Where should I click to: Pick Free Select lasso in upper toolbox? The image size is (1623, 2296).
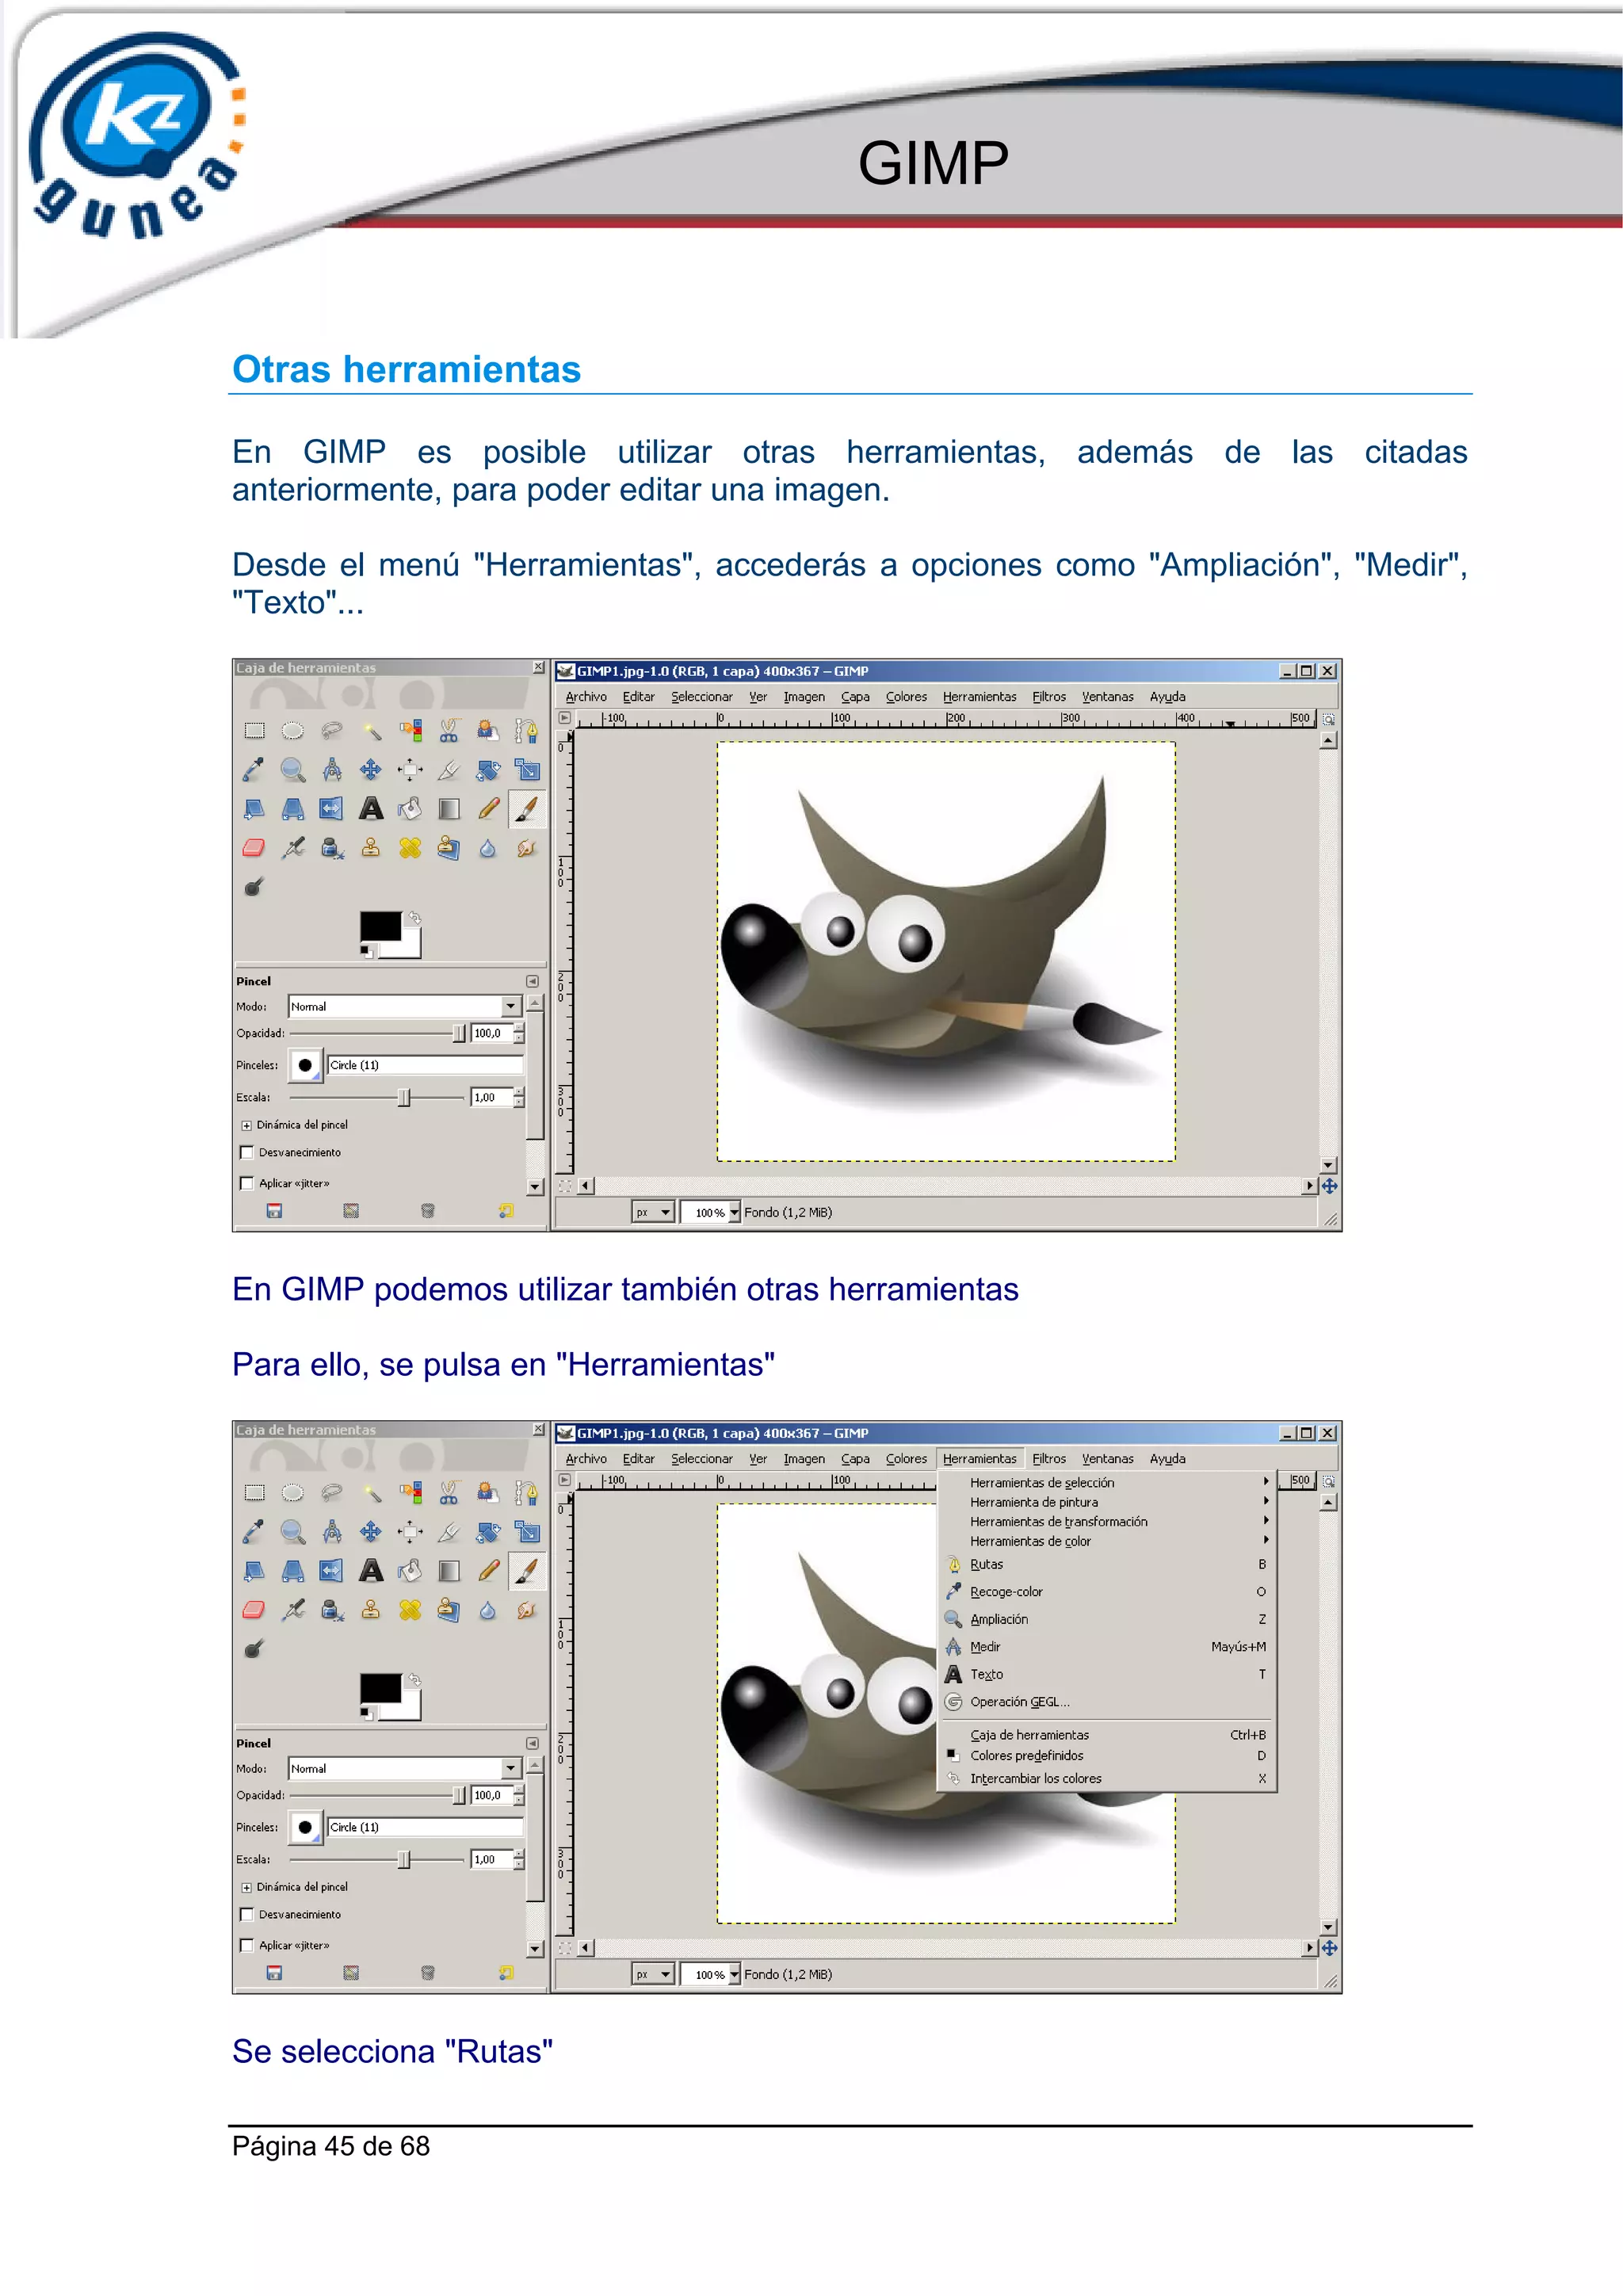pyautogui.click(x=332, y=731)
